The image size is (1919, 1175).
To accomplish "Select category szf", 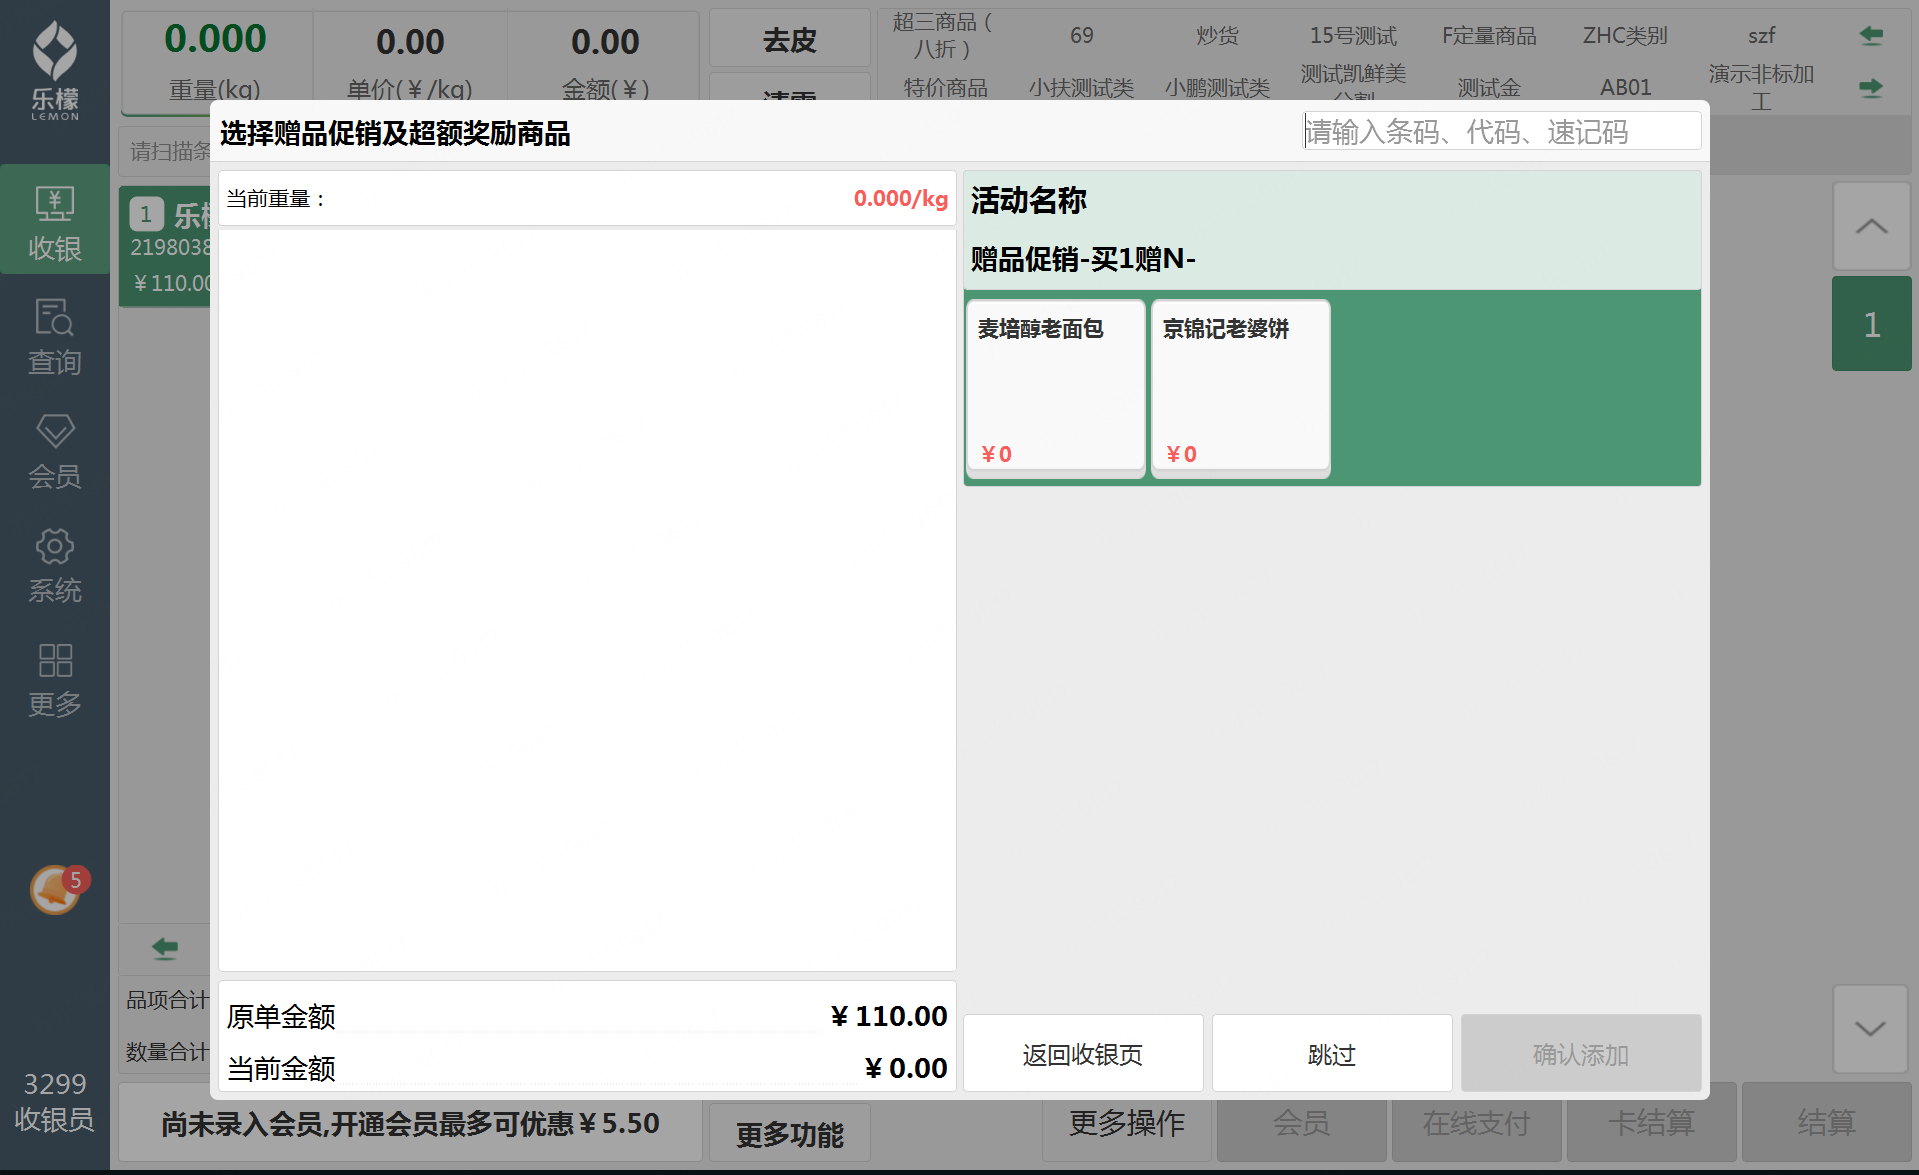I will [x=1762, y=36].
